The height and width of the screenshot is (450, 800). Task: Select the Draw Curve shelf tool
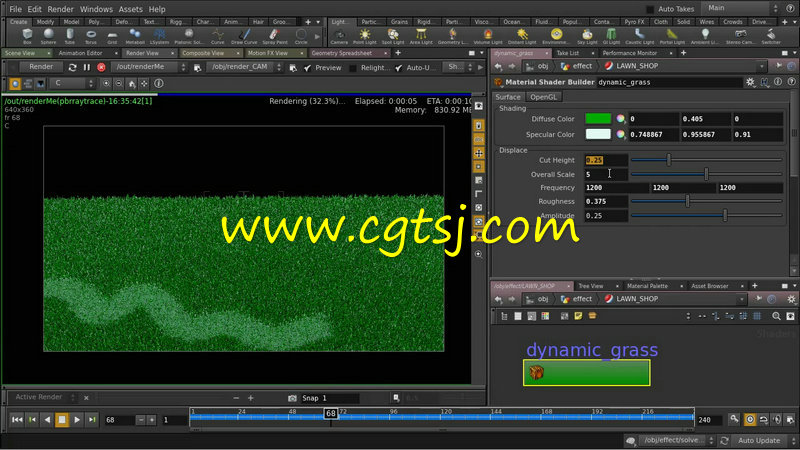244,36
